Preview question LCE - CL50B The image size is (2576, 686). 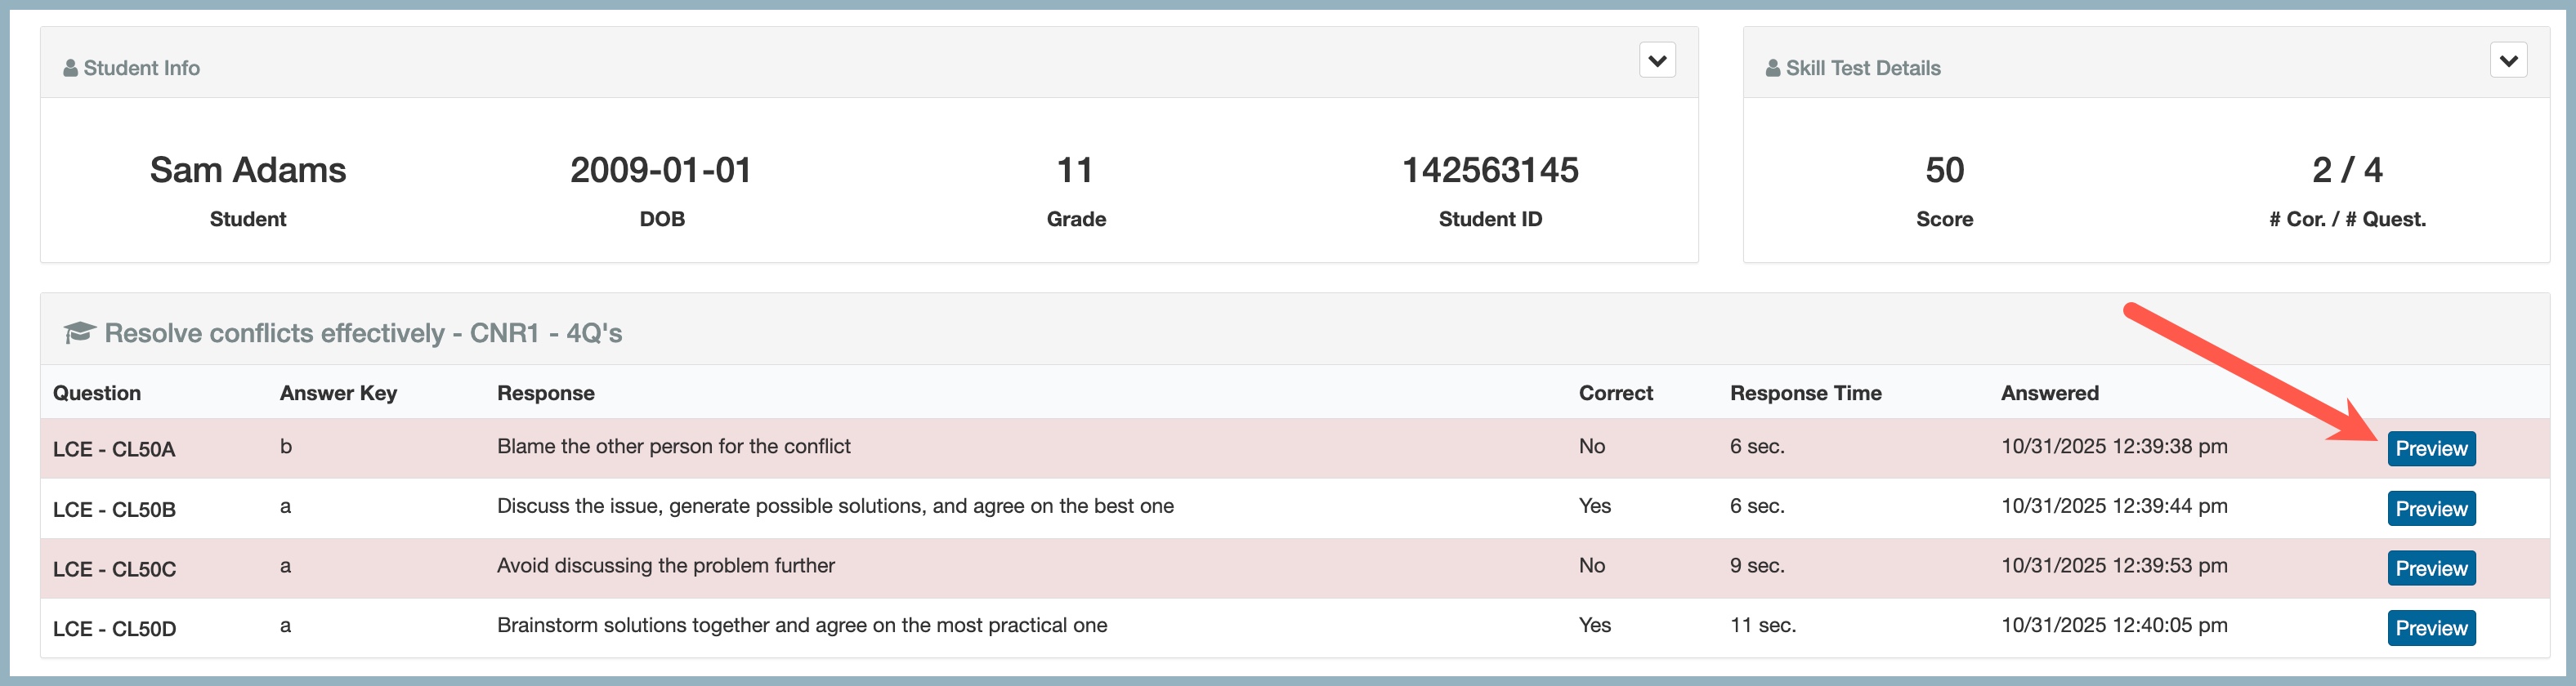coord(2431,508)
